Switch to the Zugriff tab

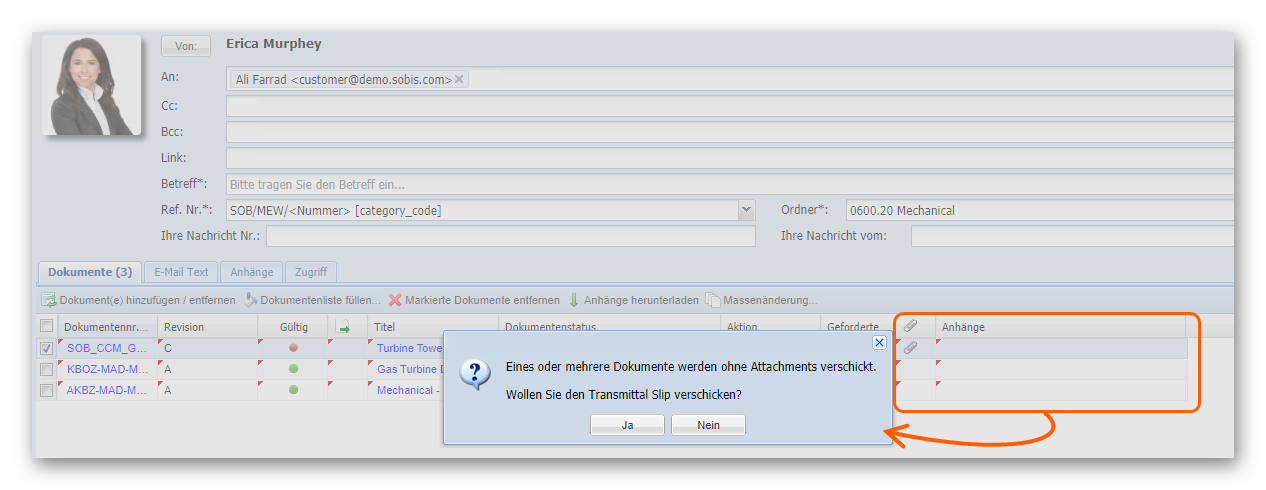coord(311,272)
